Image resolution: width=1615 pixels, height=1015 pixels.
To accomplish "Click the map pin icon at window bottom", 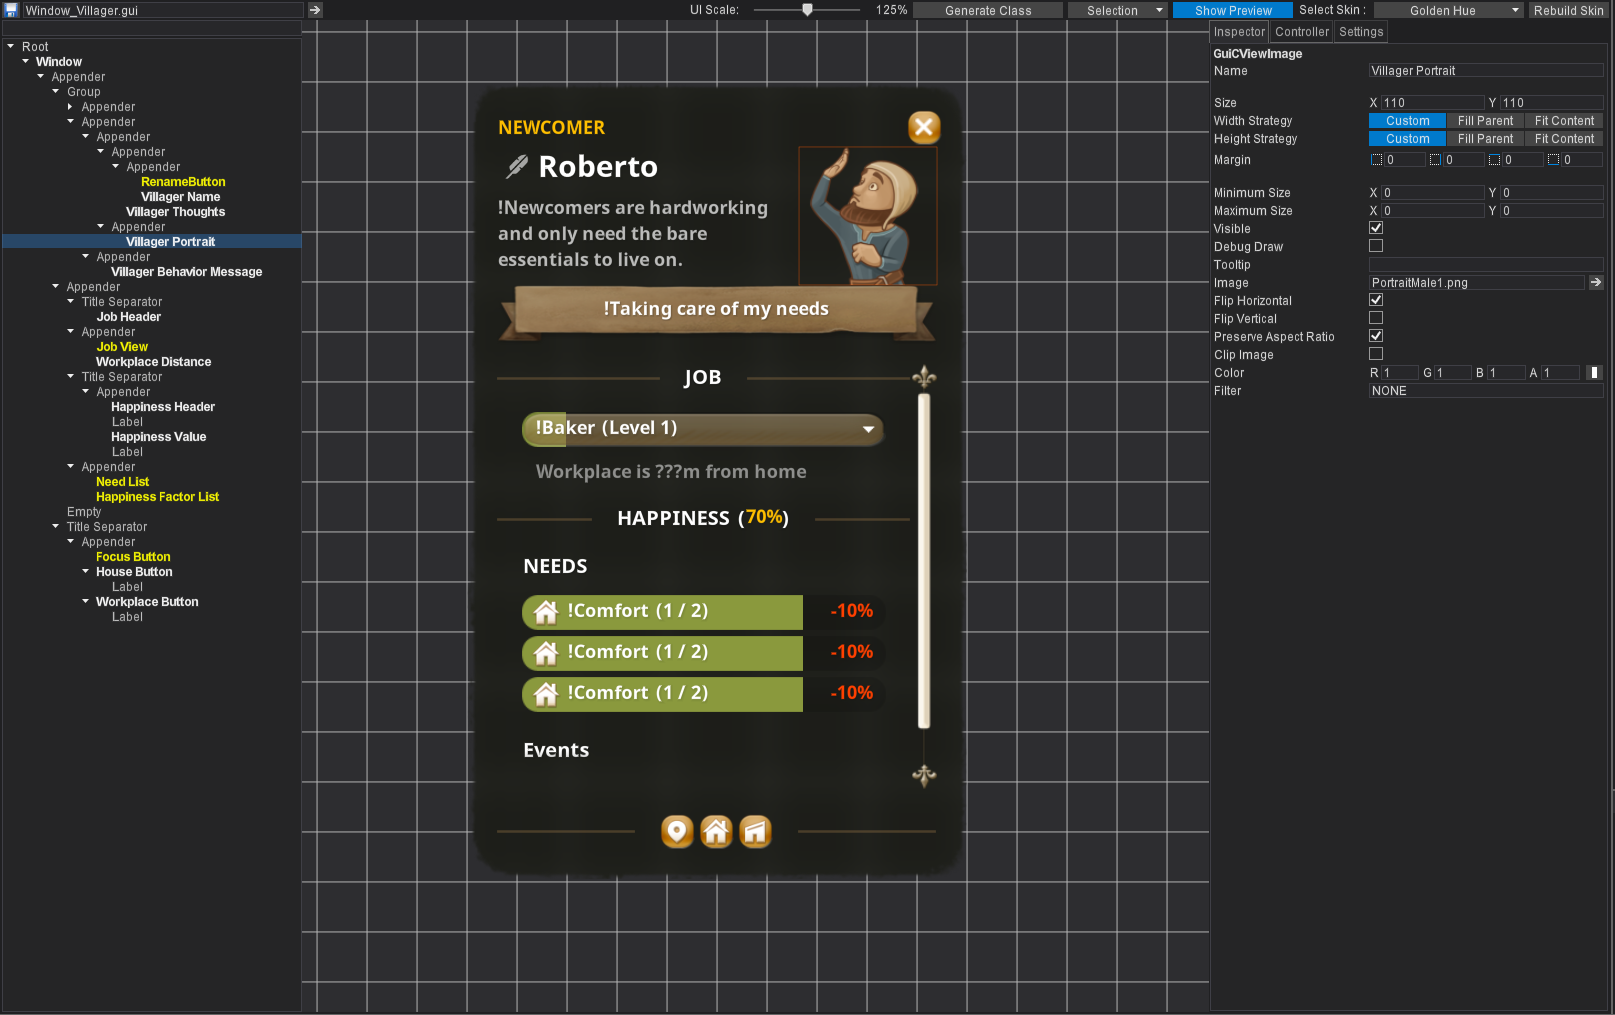I will (x=677, y=831).
